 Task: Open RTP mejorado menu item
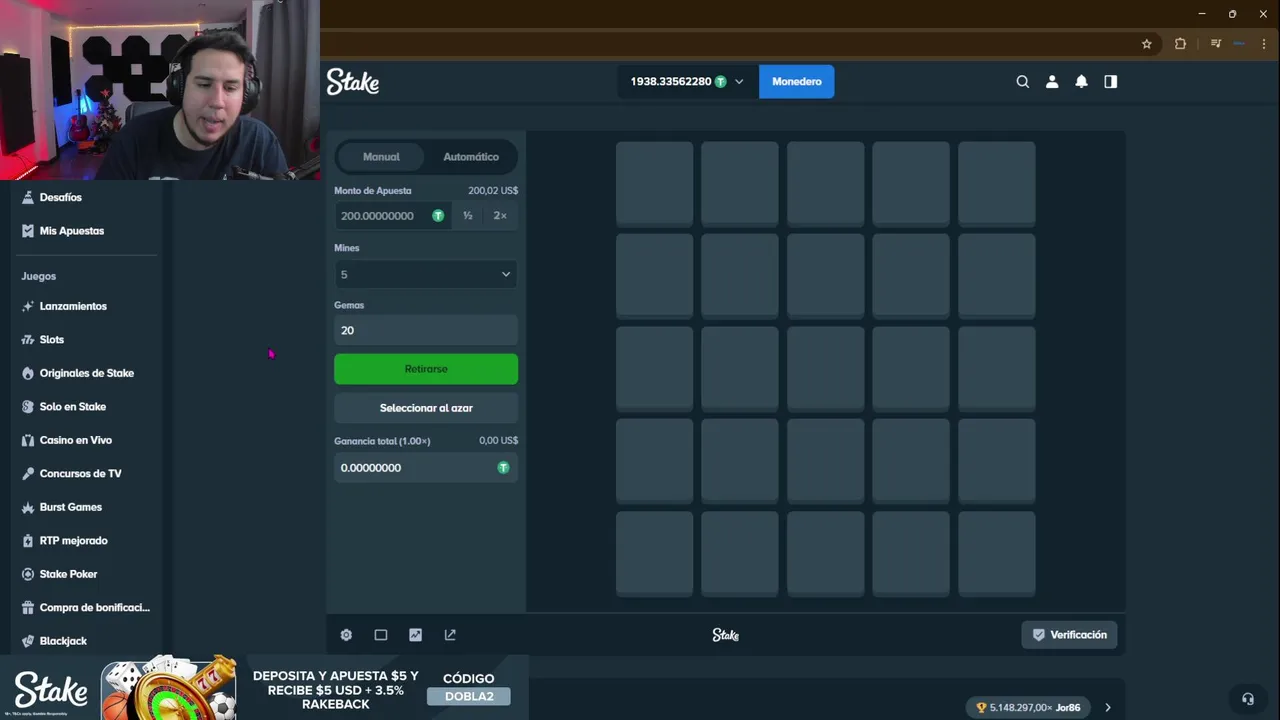[x=73, y=541]
